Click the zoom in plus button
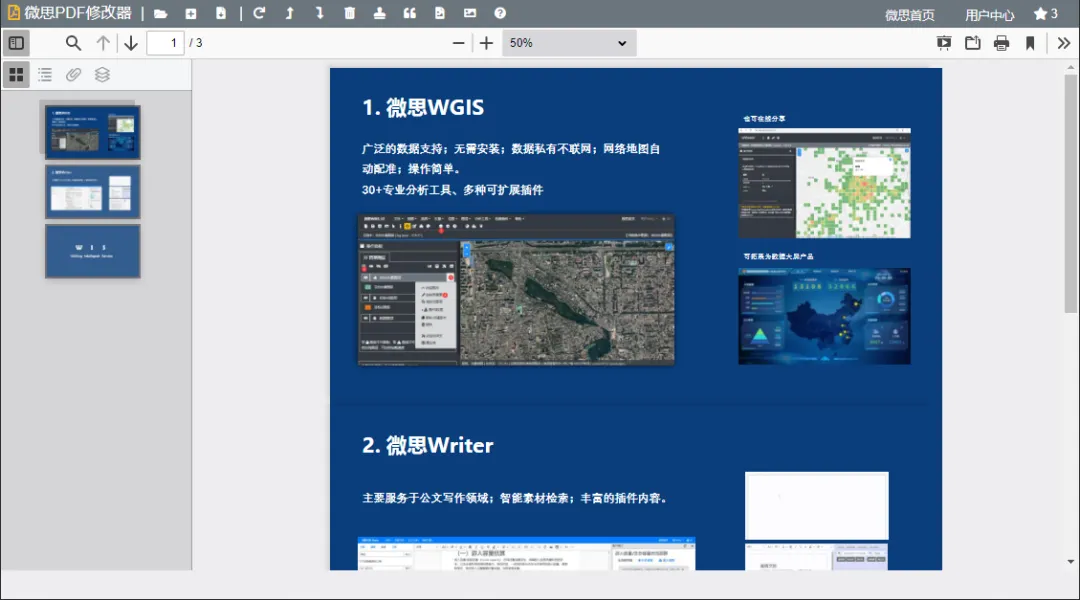The image size is (1080, 600). (x=486, y=43)
